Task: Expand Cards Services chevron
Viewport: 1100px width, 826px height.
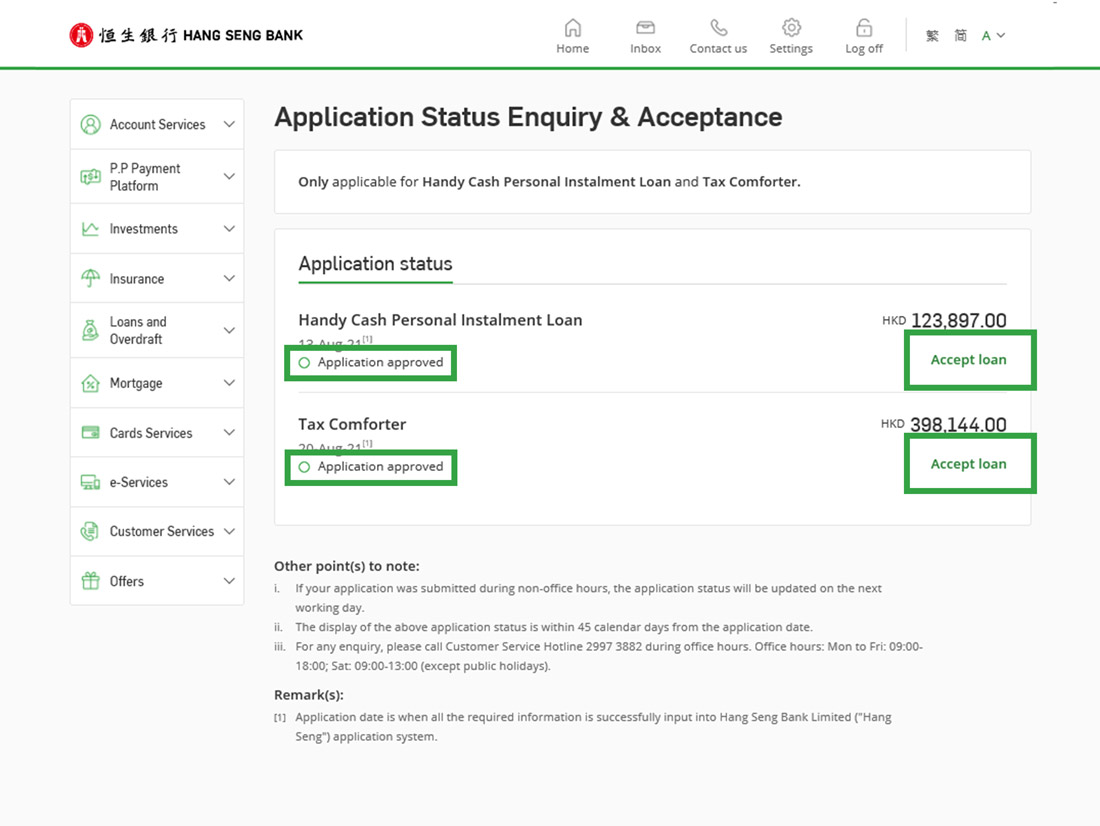Action: click(x=229, y=432)
